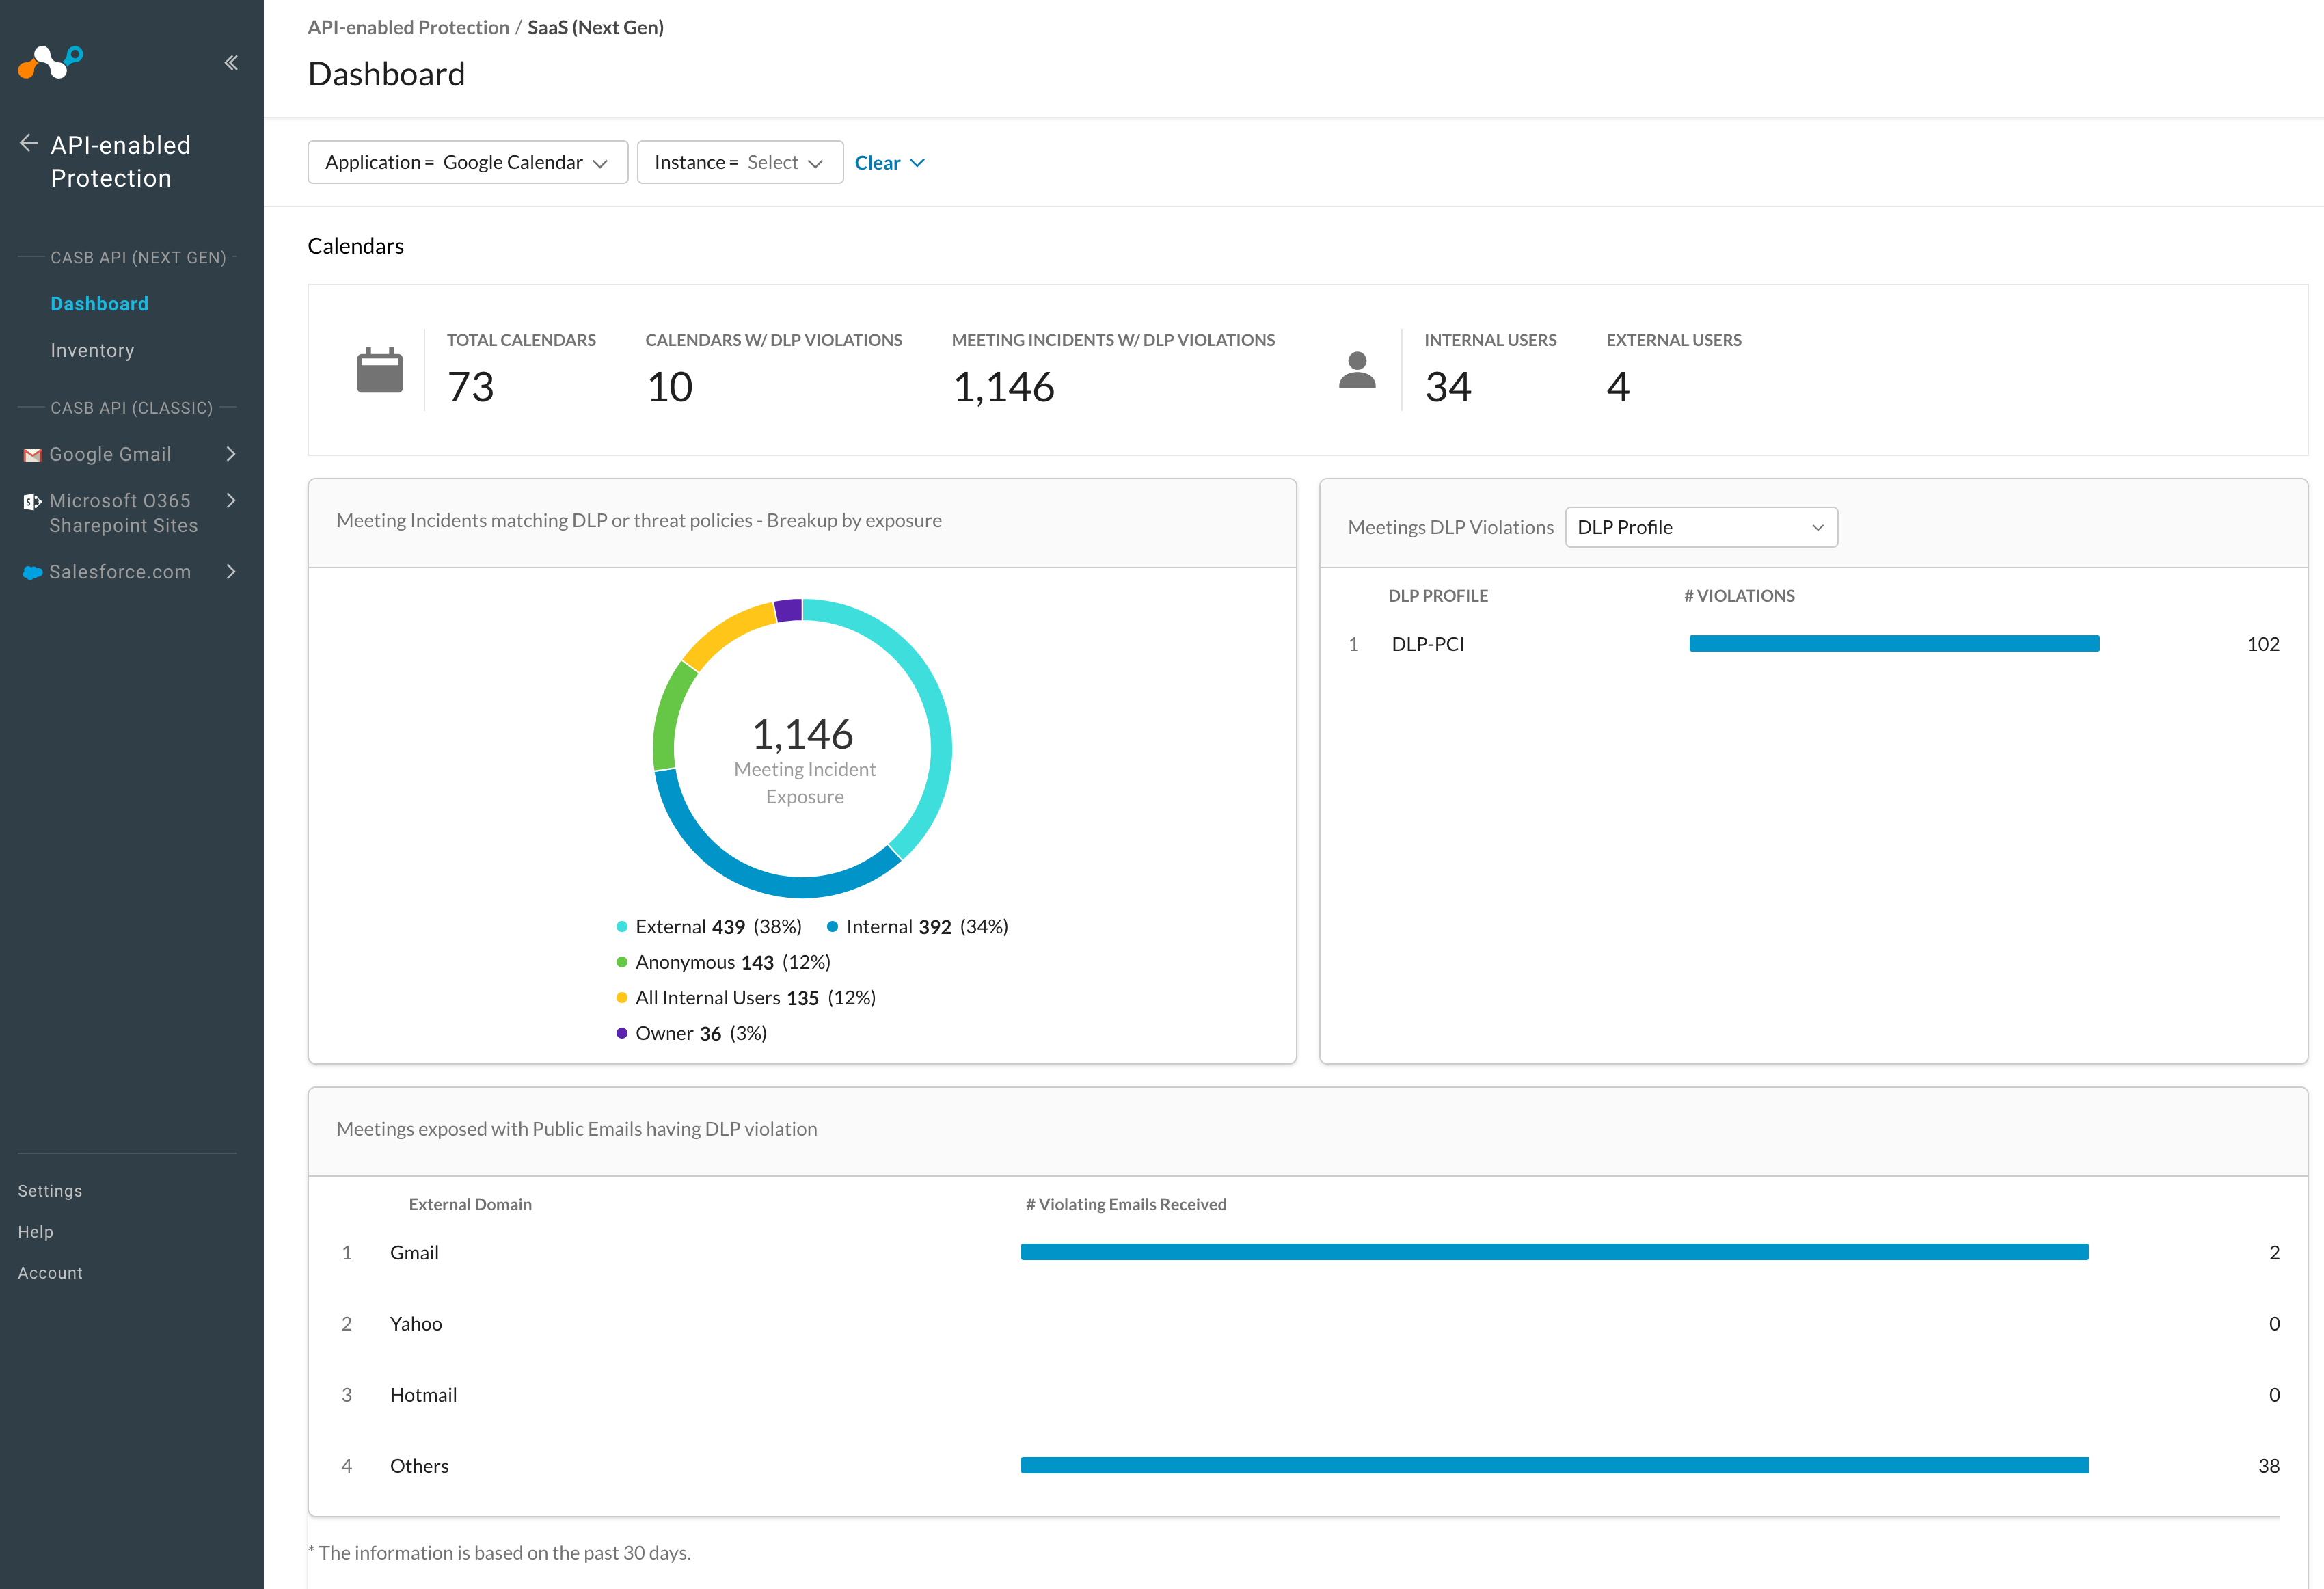The image size is (2324, 1589).
Task: Click the back arrow next to API-enabled Protection
Action: click(29, 142)
